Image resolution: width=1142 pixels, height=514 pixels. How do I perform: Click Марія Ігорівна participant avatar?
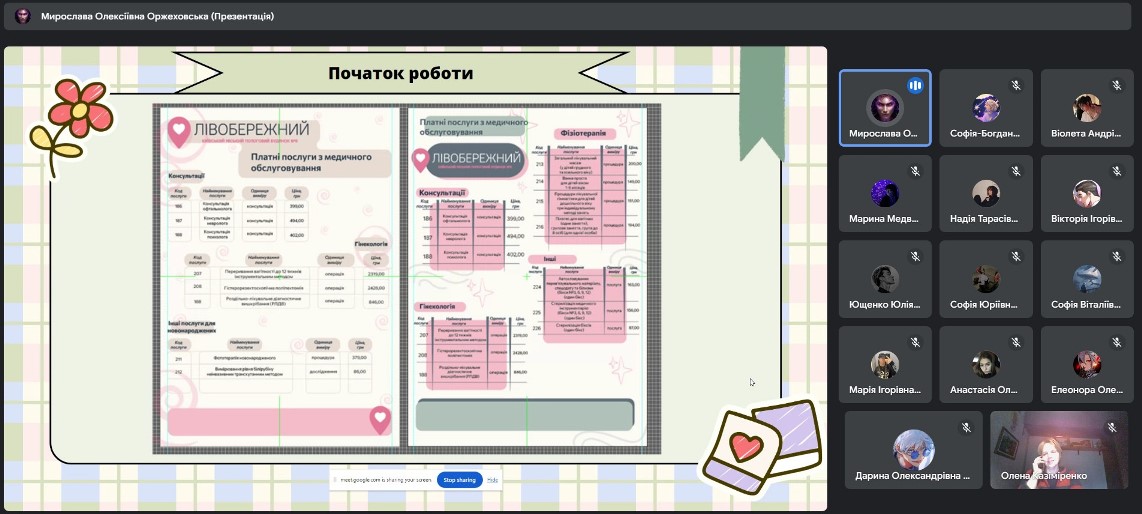pyautogui.click(x=884, y=364)
